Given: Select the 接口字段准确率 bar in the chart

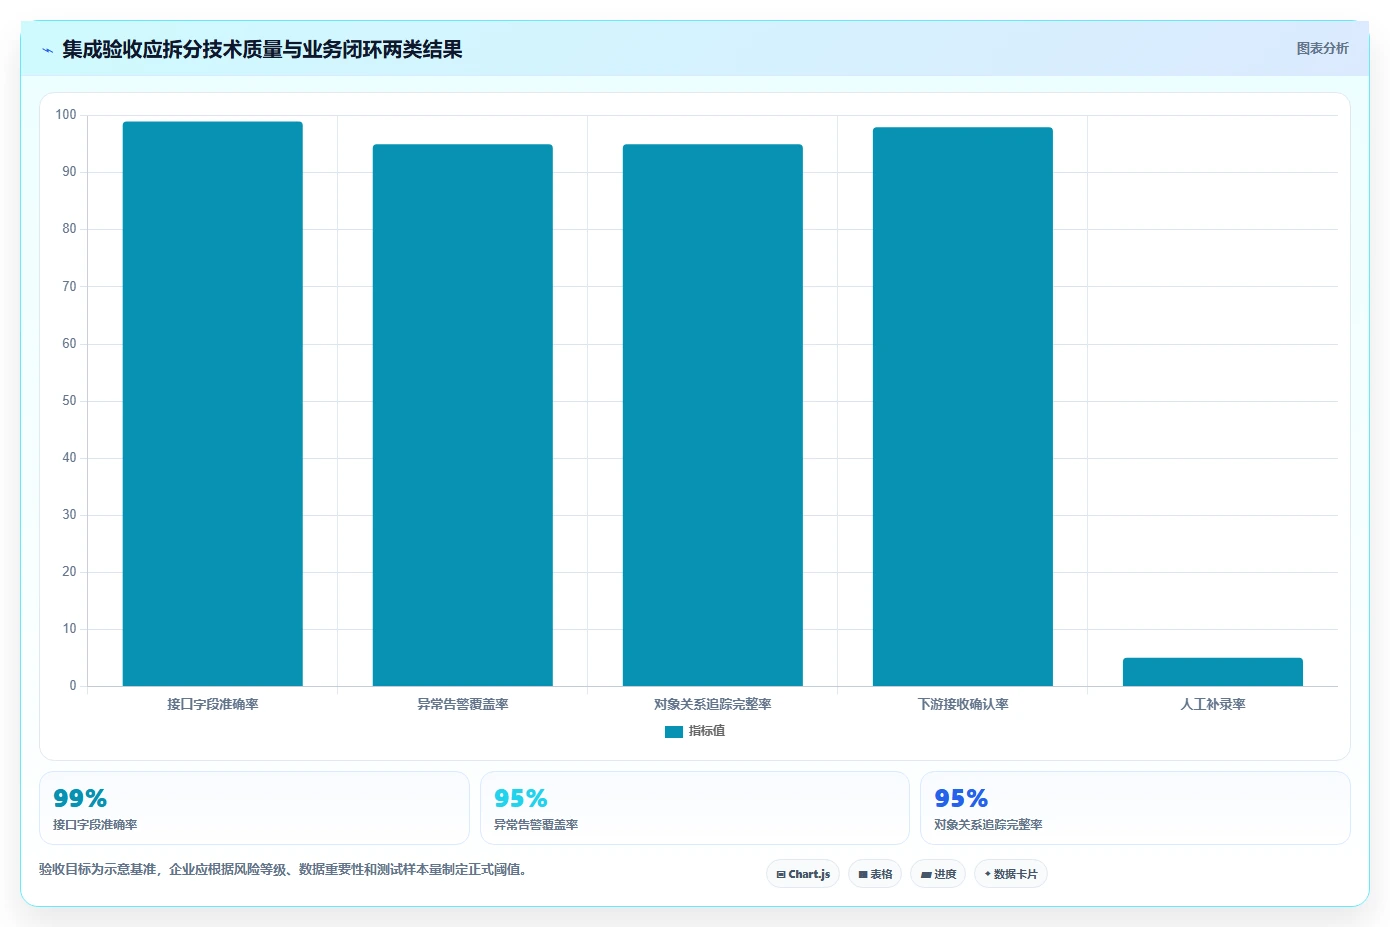Looking at the screenshot, I should 213,404.
